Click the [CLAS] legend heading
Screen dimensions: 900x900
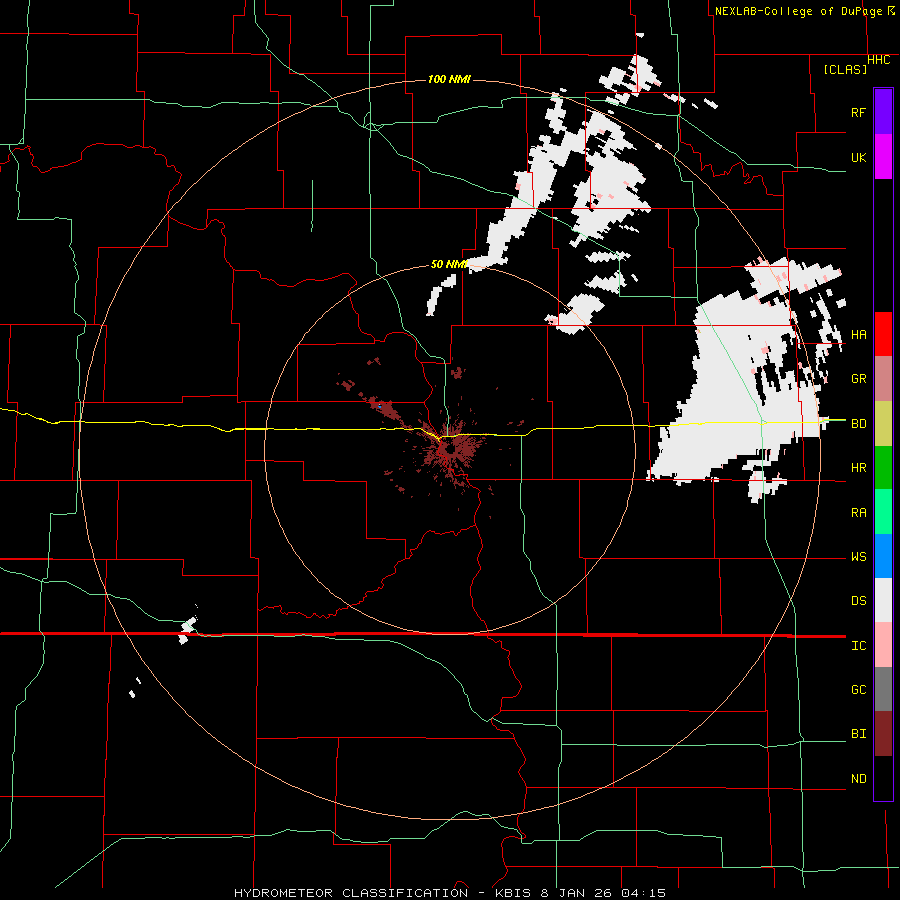point(845,69)
